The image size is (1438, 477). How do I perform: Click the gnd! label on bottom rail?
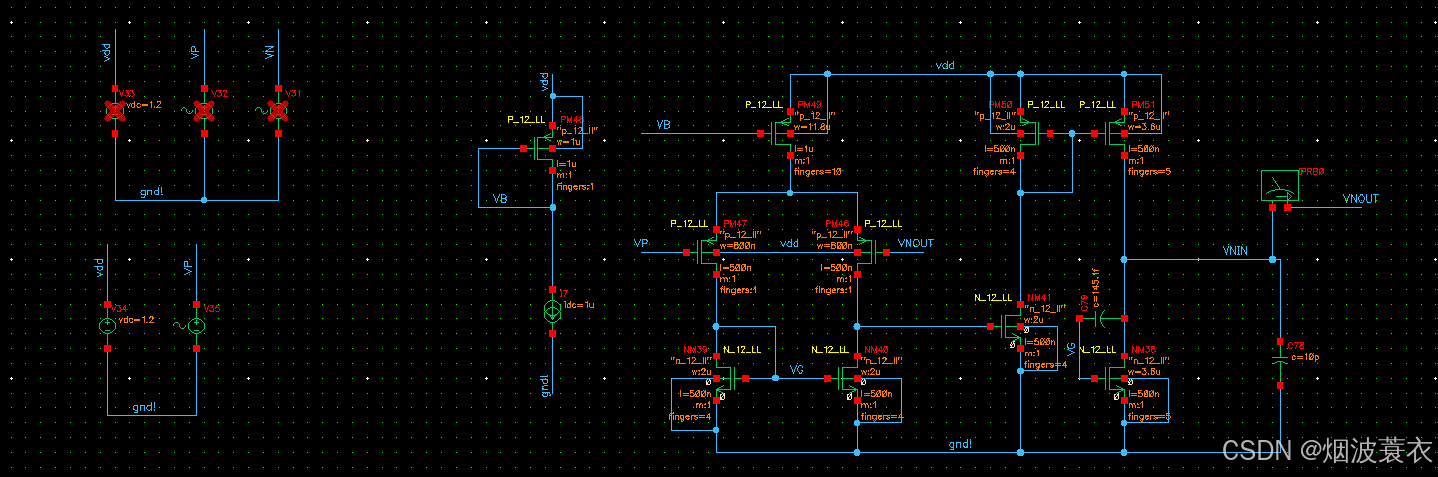click(960, 443)
